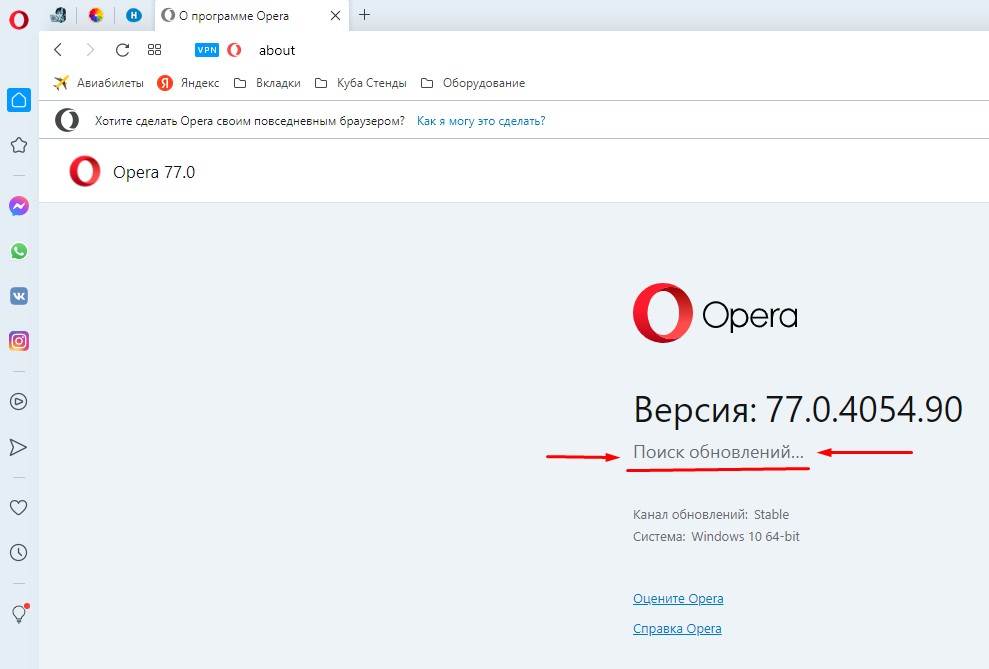Toggle the VPN badge in address bar
This screenshot has height=669, width=989.
tap(207, 50)
